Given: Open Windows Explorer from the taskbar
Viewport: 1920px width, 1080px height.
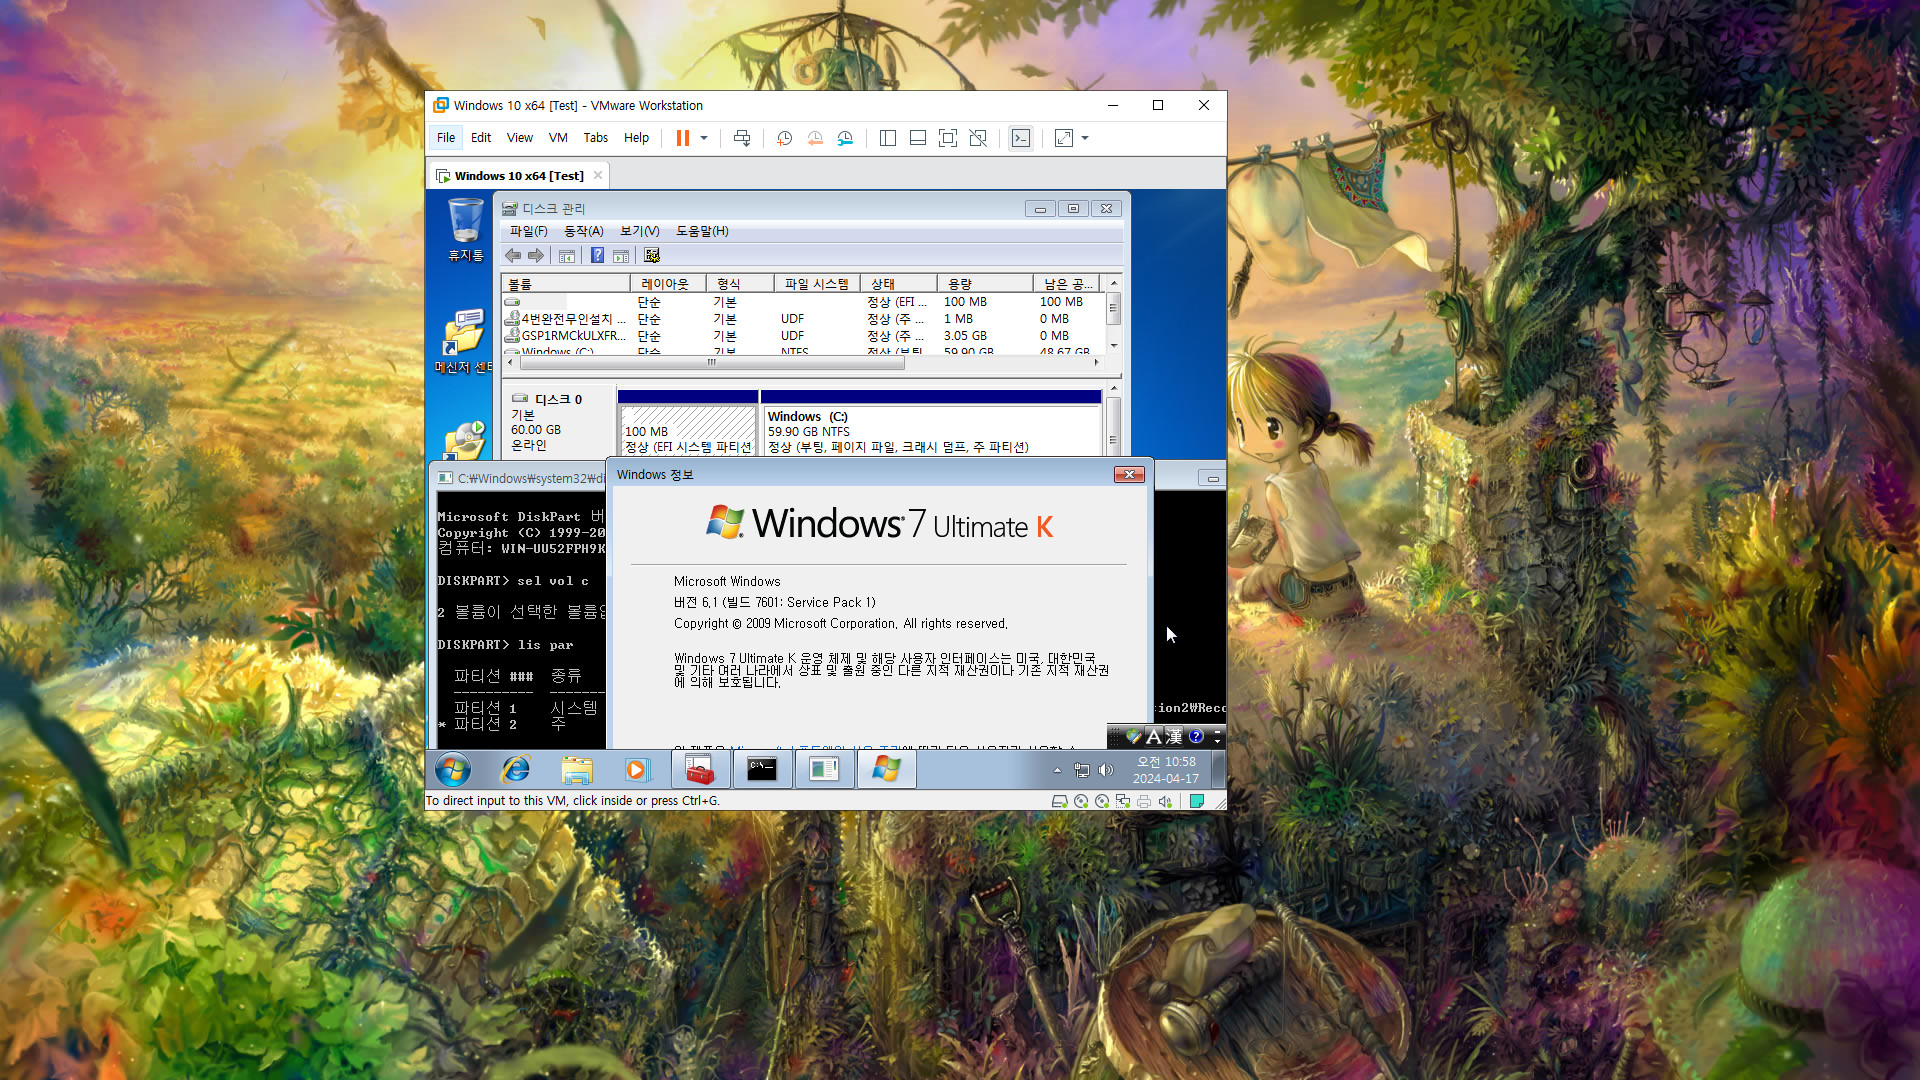Looking at the screenshot, I should 577,770.
